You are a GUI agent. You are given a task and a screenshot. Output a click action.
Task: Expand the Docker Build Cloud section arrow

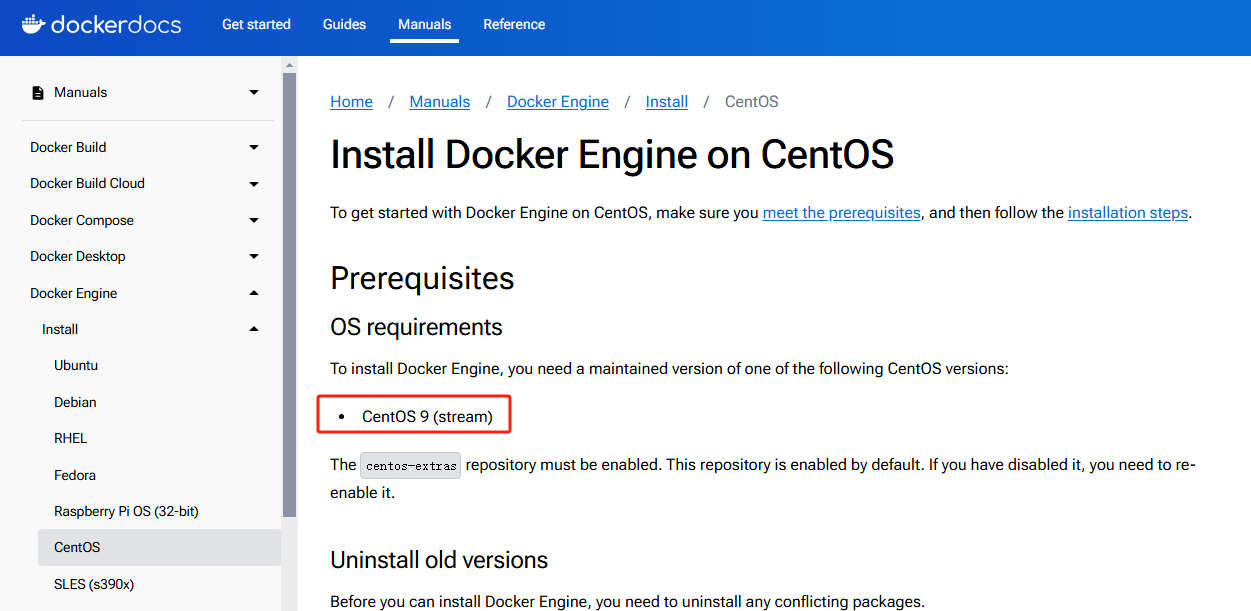(254, 184)
